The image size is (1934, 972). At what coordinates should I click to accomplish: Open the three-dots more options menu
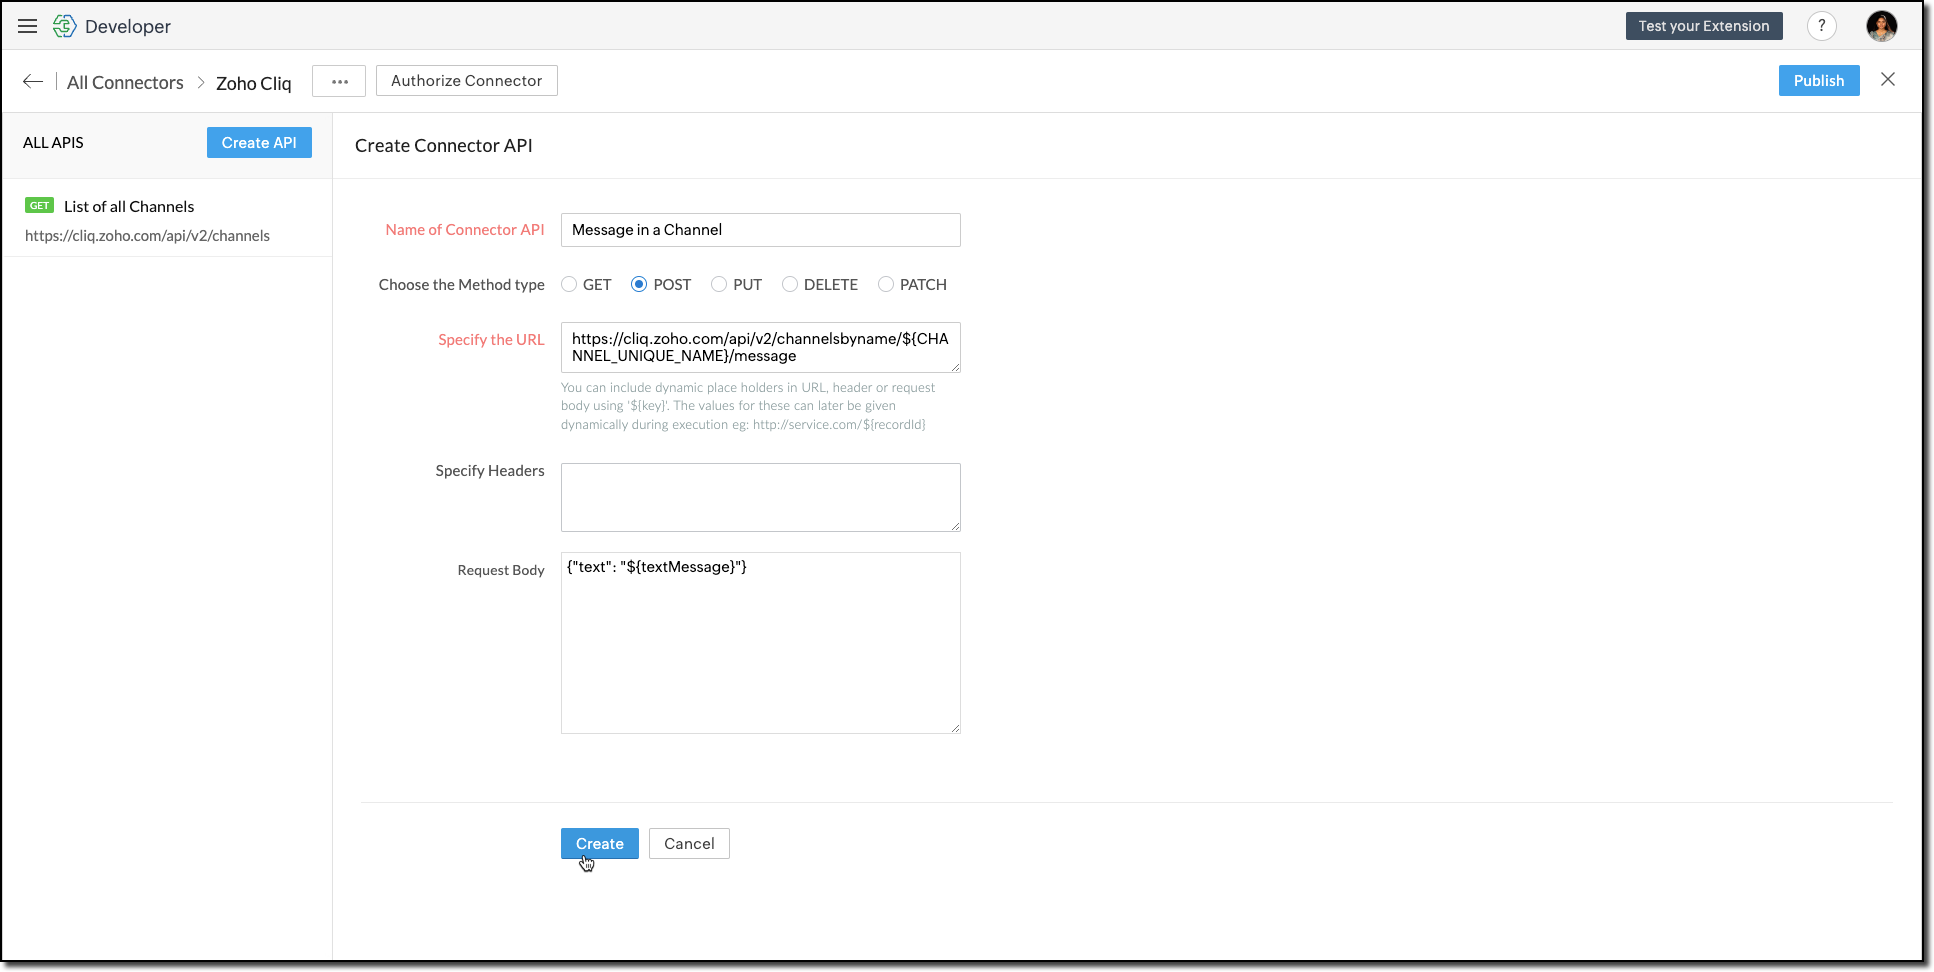[339, 81]
